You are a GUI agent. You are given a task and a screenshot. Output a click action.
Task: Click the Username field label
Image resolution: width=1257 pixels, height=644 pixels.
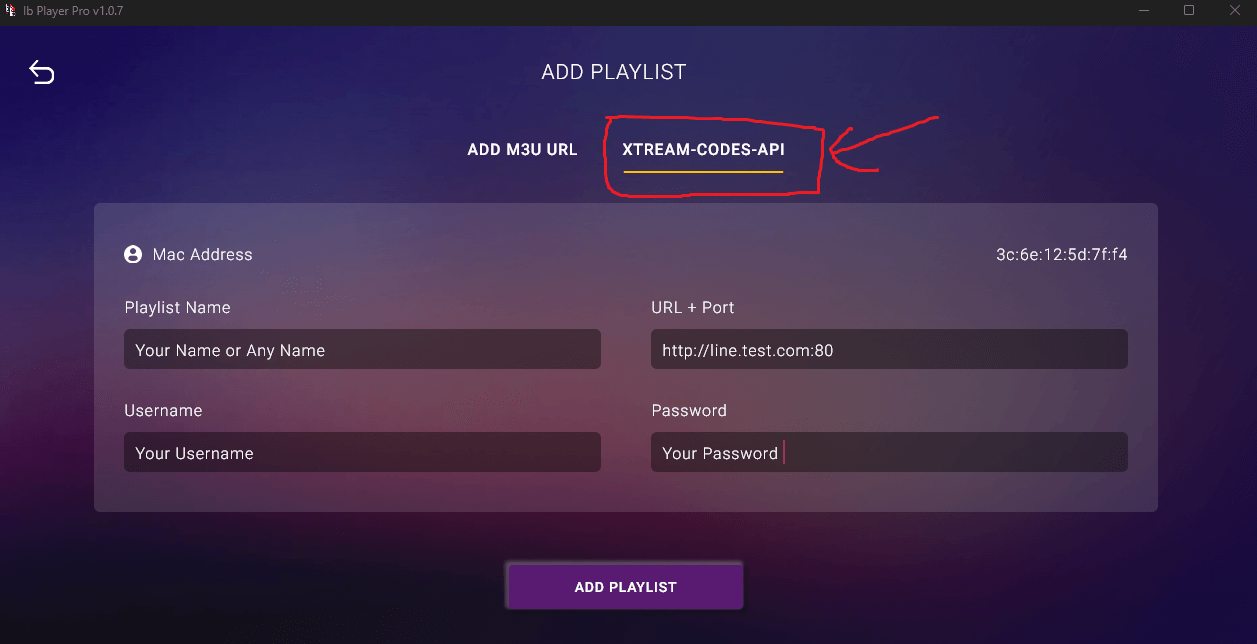point(163,411)
